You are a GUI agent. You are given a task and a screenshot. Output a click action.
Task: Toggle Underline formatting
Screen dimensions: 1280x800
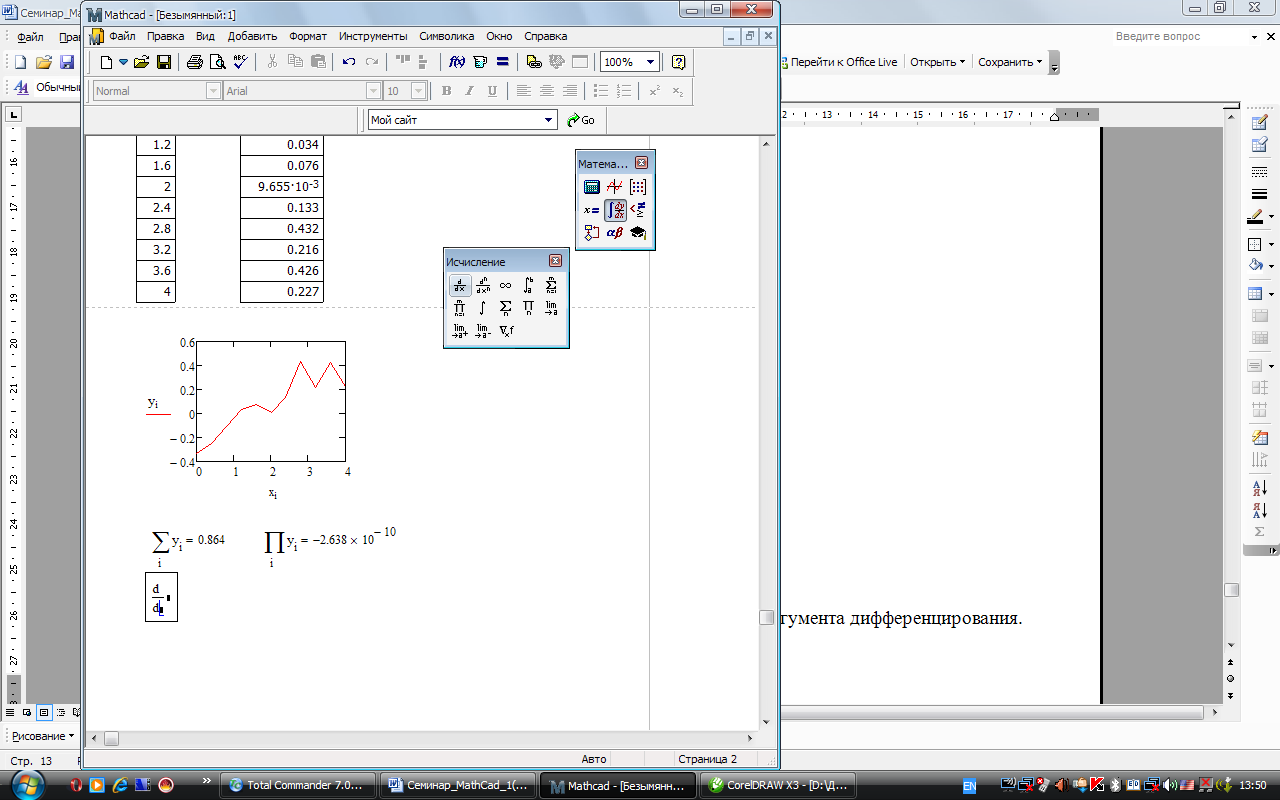tap(492, 91)
